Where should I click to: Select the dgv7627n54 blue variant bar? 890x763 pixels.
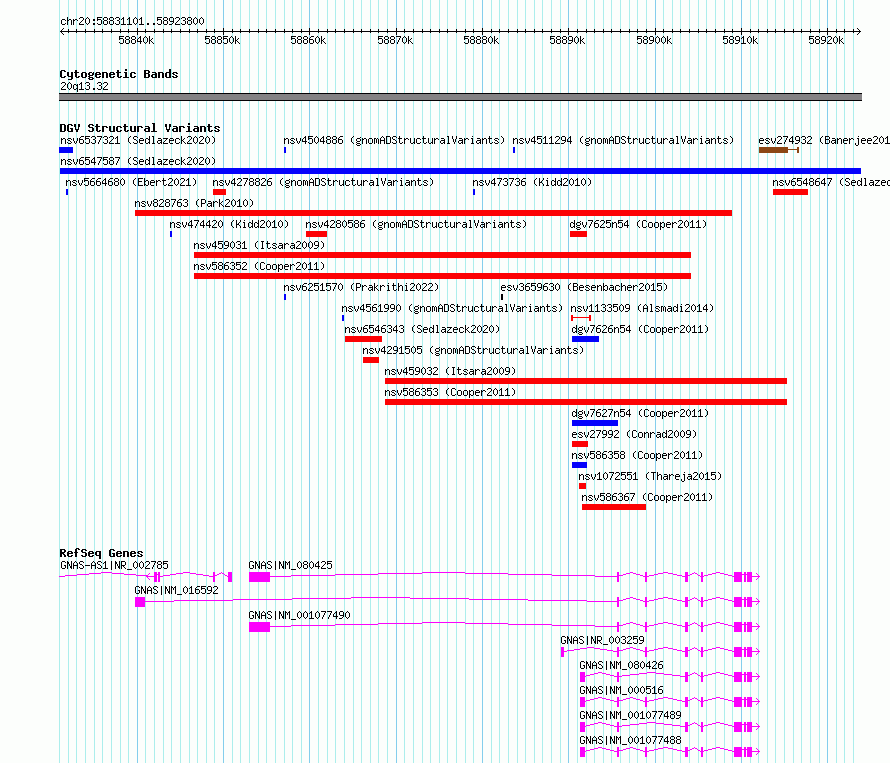click(595, 423)
